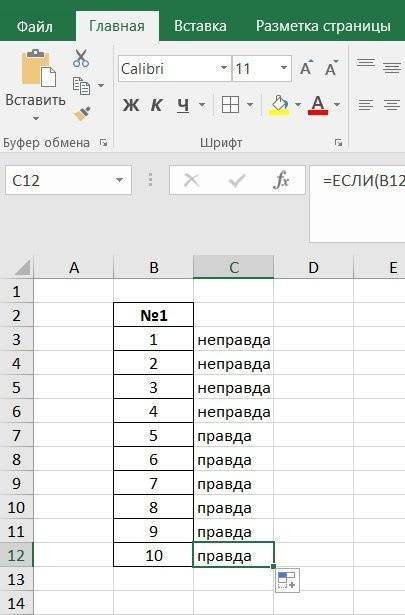405x615 pixels.
Task: Click in the formula bar =ЕСЛИ text
Action: coord(363,181)
